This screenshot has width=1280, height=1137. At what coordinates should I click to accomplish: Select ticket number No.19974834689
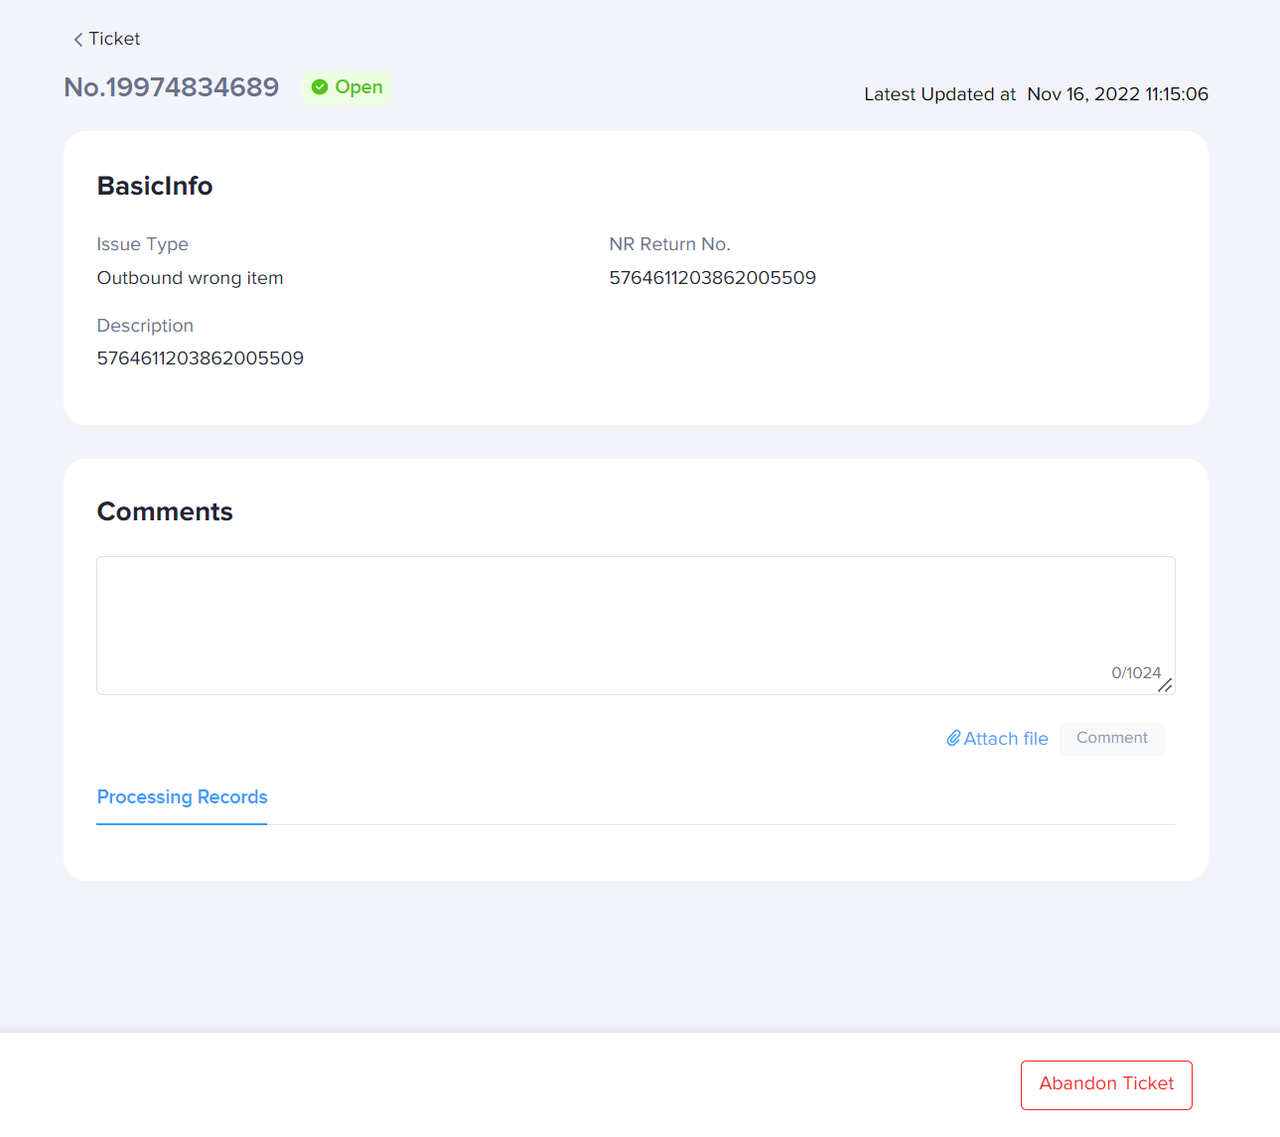(171, 87)
